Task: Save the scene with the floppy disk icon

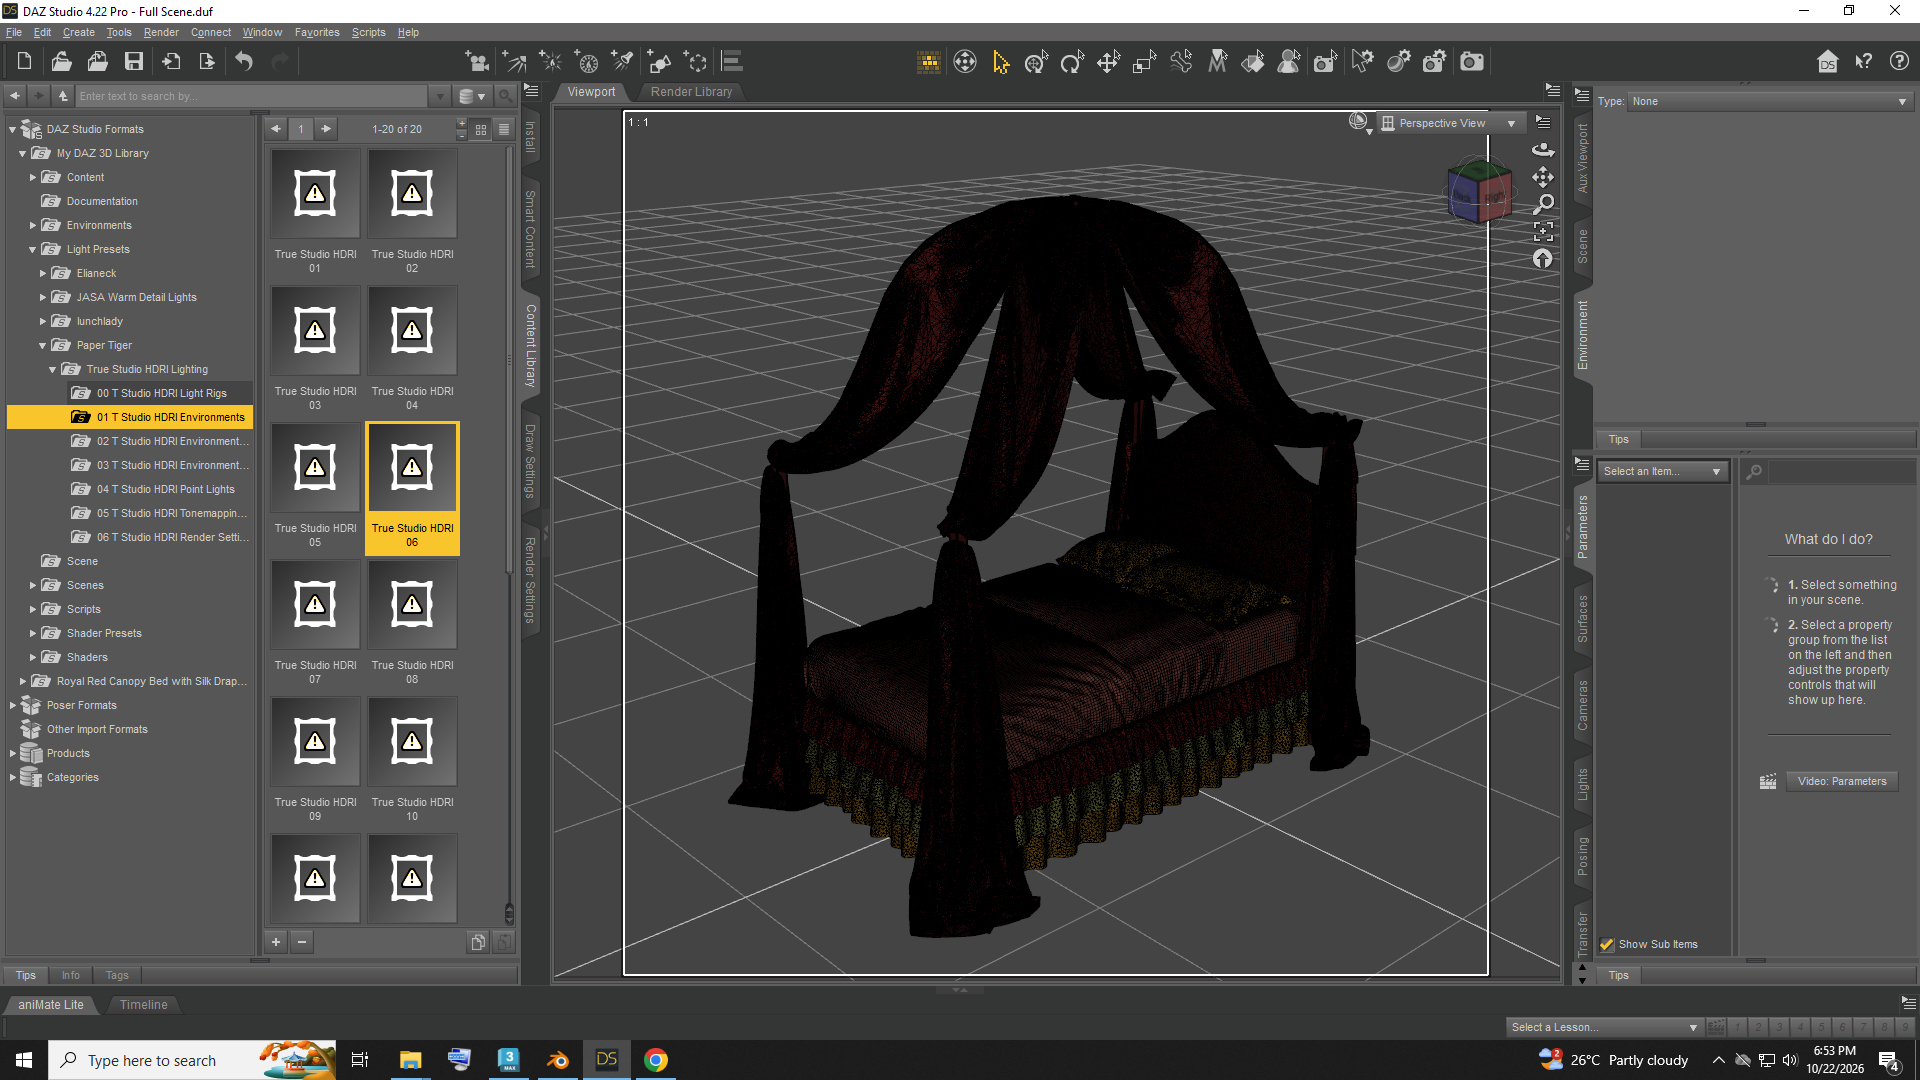Action: [x=133, y=62]
